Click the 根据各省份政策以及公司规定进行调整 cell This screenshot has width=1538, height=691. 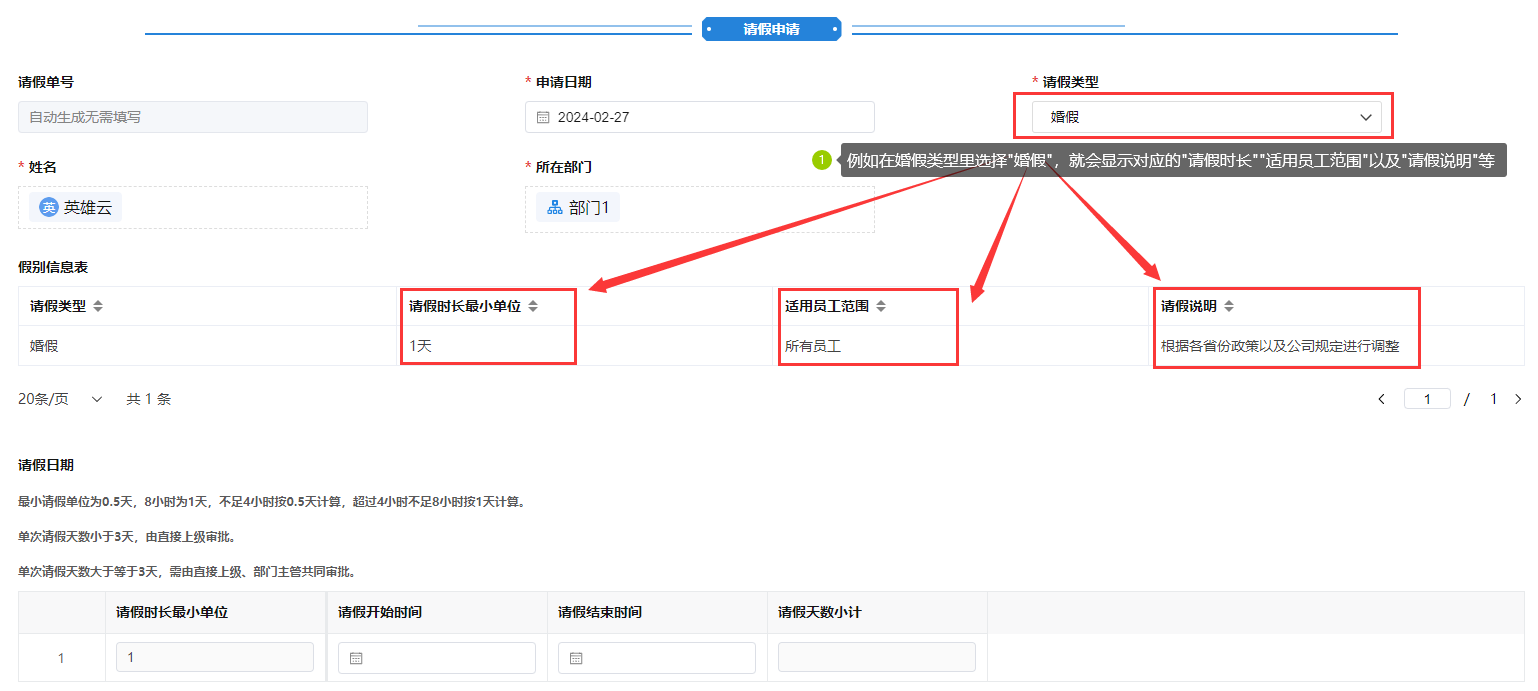1337,346
